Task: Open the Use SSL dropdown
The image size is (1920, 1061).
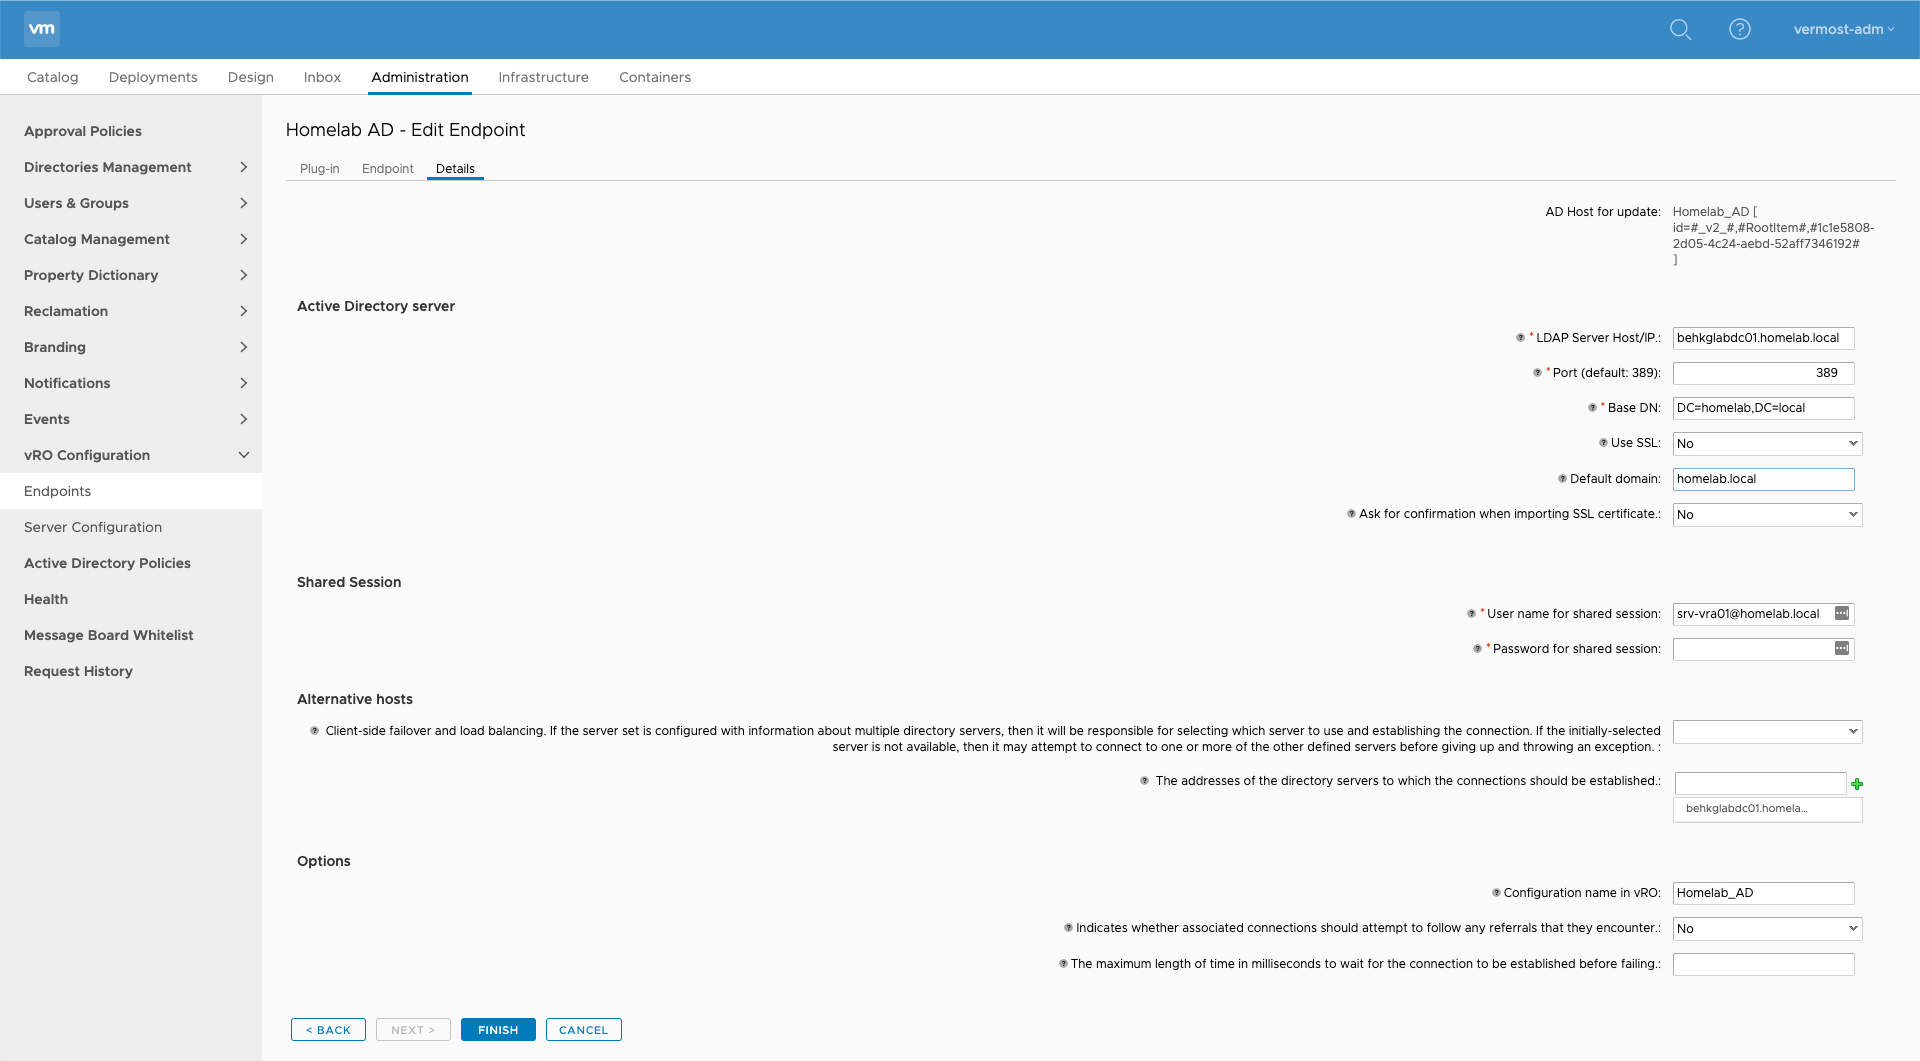Action: click(1767, 444)
